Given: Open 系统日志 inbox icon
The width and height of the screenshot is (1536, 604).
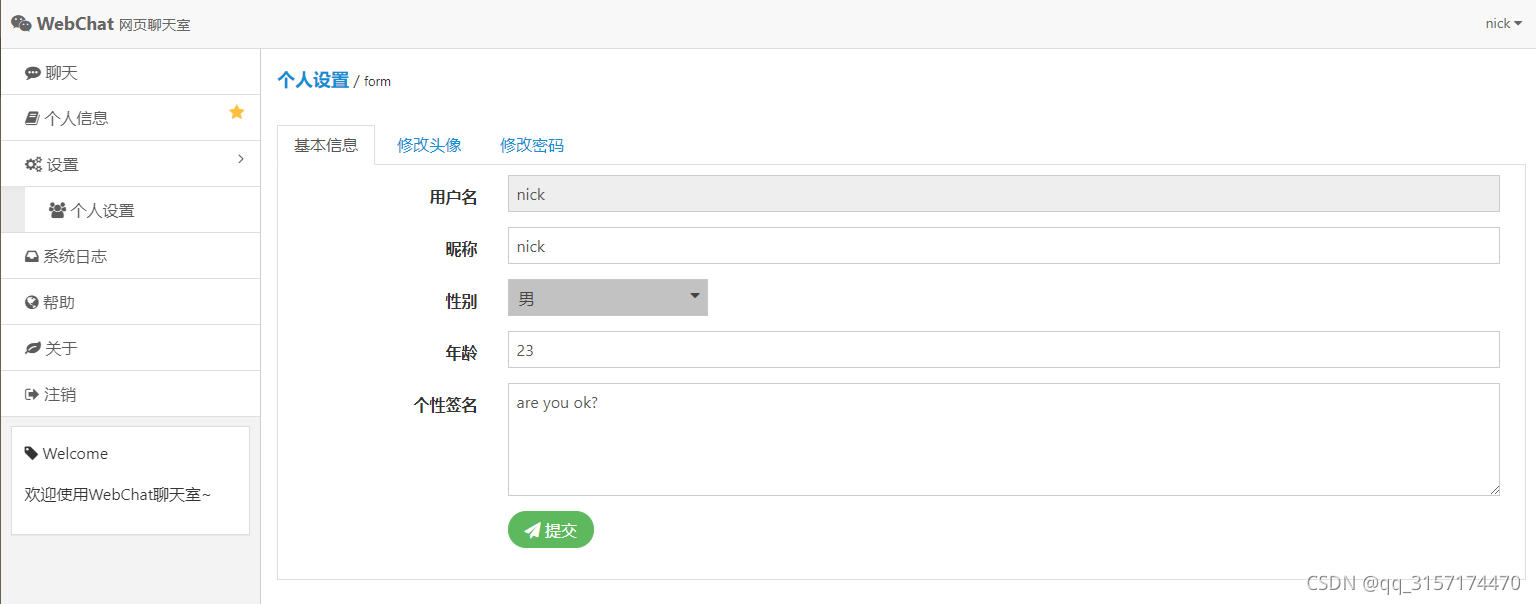Looking at the screenshot, I should point(32,257).
